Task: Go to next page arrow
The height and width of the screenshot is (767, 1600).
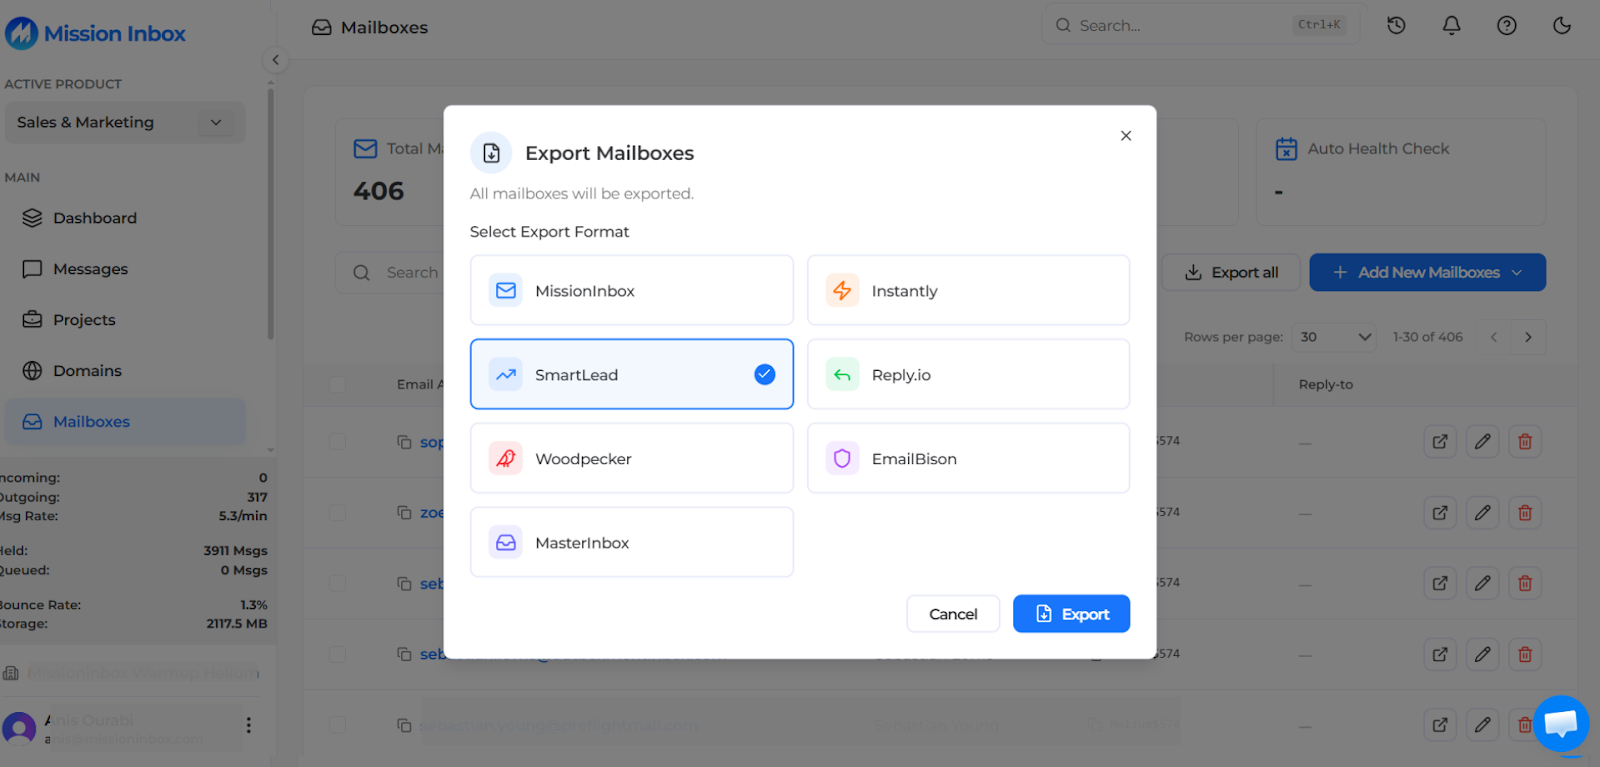Action: (1528, 337)
